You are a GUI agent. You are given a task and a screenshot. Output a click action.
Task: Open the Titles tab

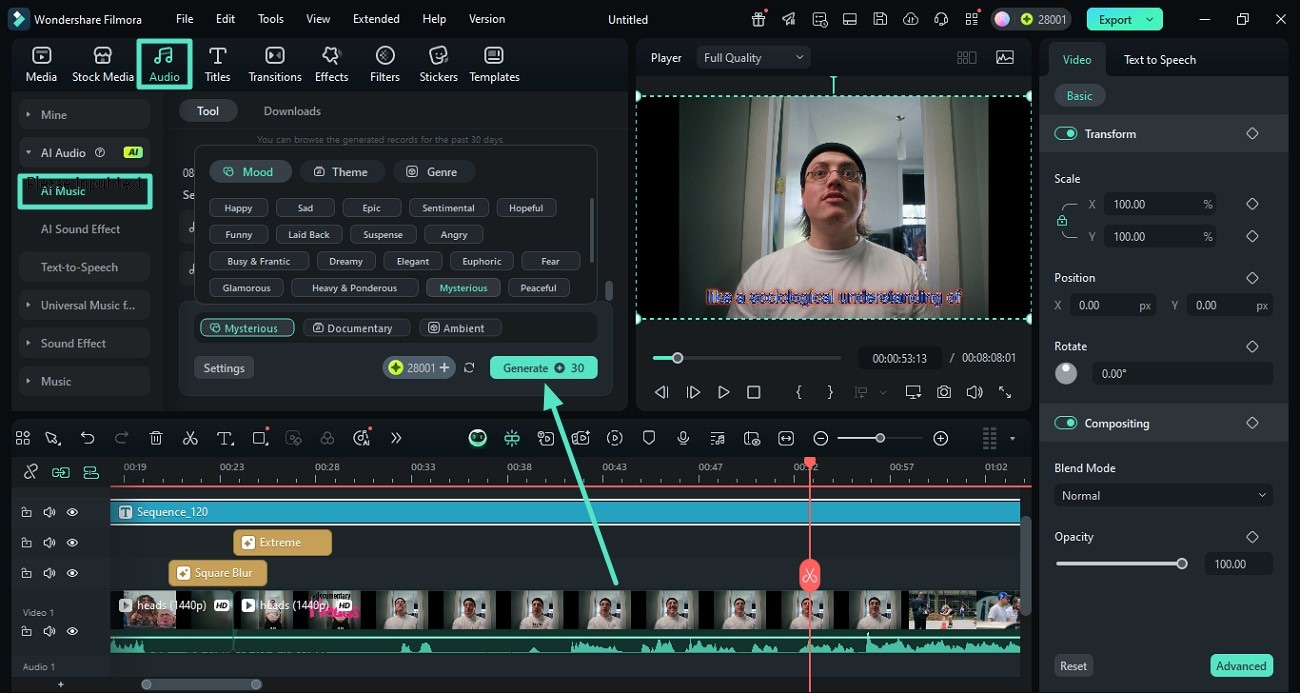[x=217, y=64]
